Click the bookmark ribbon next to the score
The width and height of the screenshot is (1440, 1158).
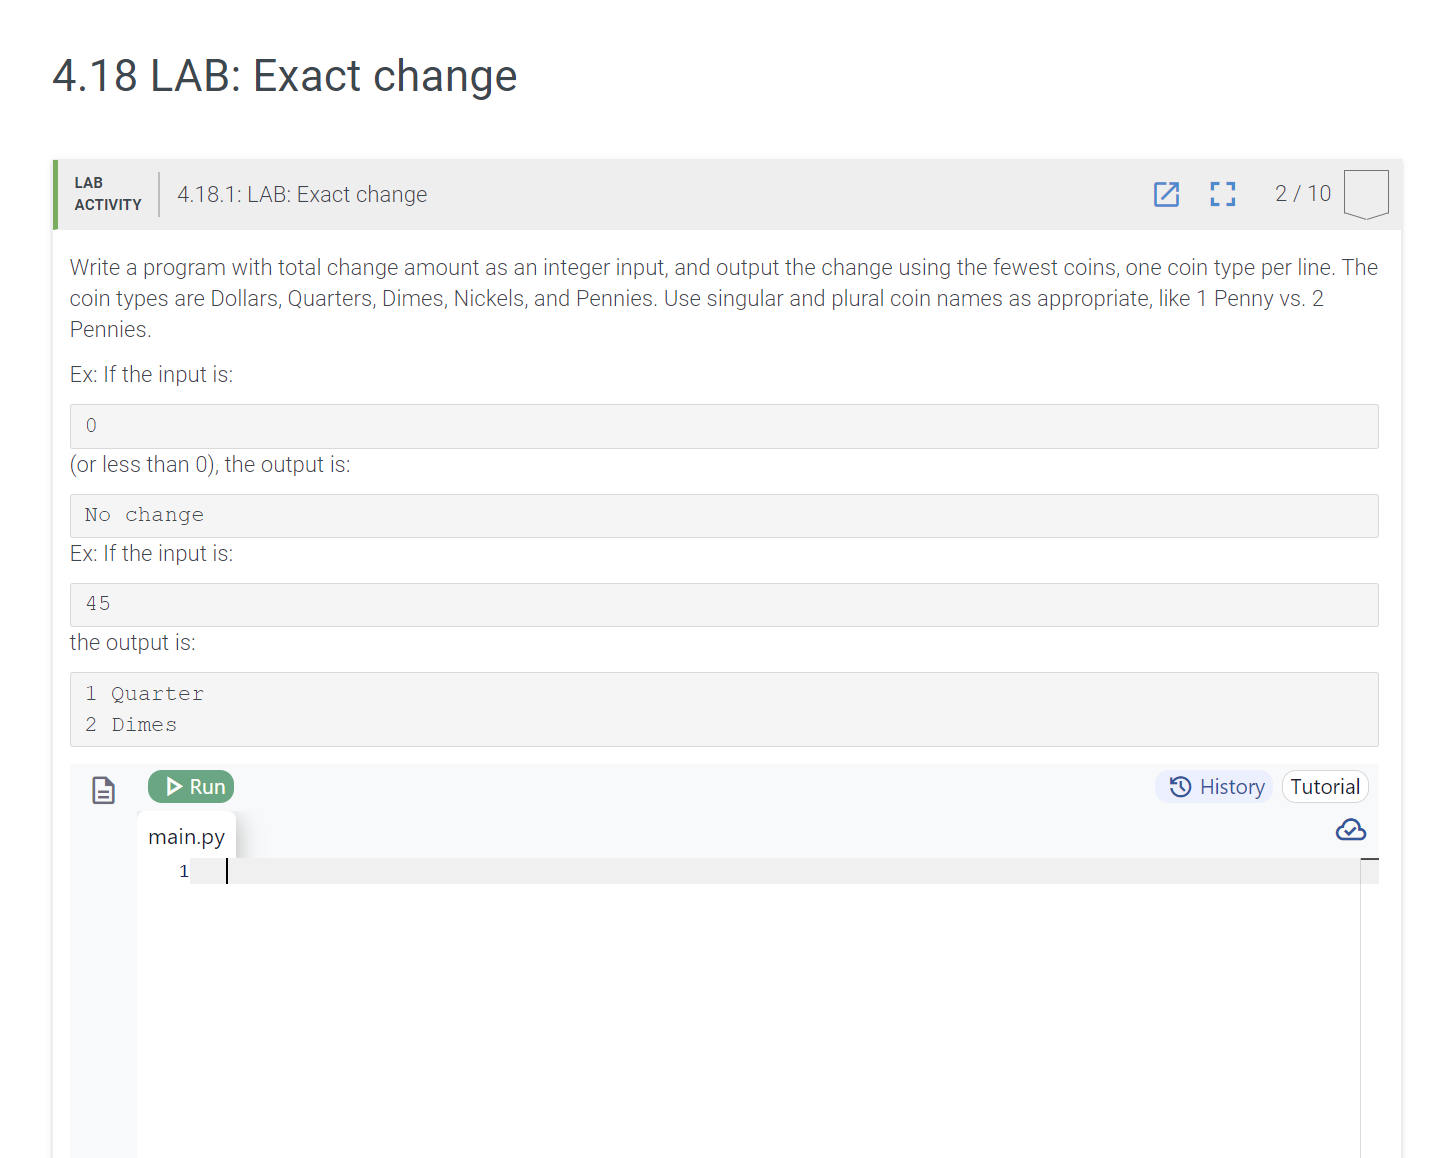[1367, 193]
